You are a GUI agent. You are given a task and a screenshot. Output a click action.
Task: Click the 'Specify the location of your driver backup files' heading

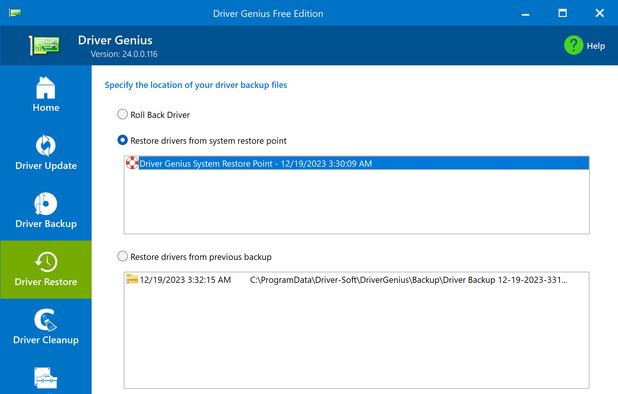pyautogui.click(x=196, y=85)
